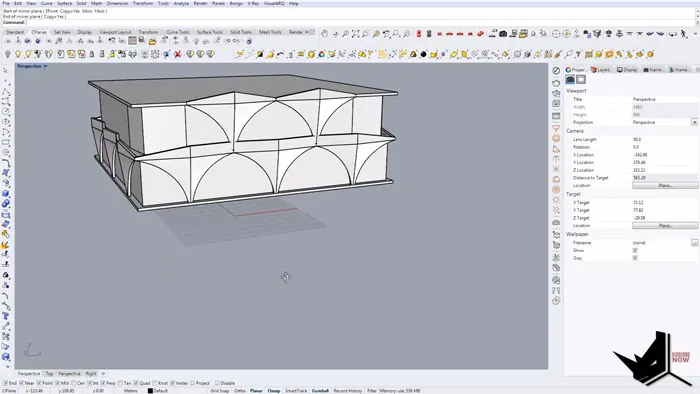Toggle Record History in the status bar
The width and height of the screenshot is (700, 394).
click(348, 391)
